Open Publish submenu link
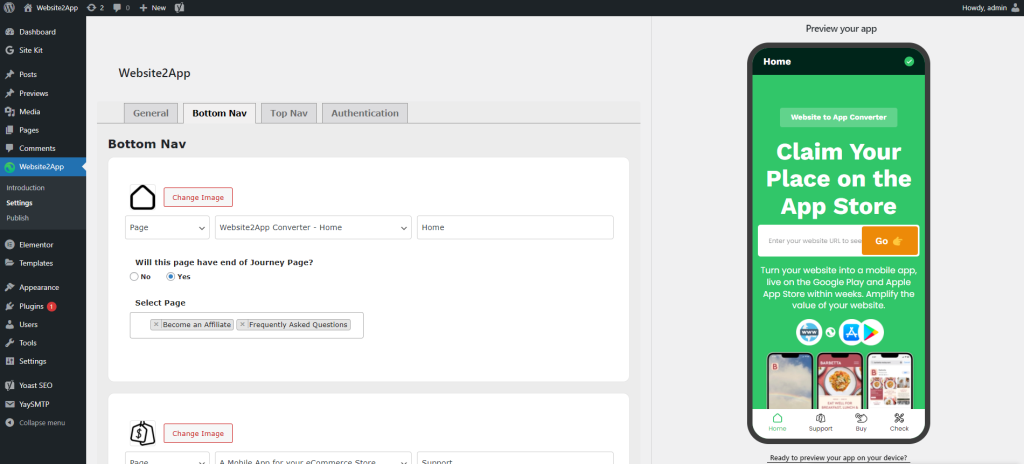The height and width of the screenshot is (464, 1024). coord(18,218)
